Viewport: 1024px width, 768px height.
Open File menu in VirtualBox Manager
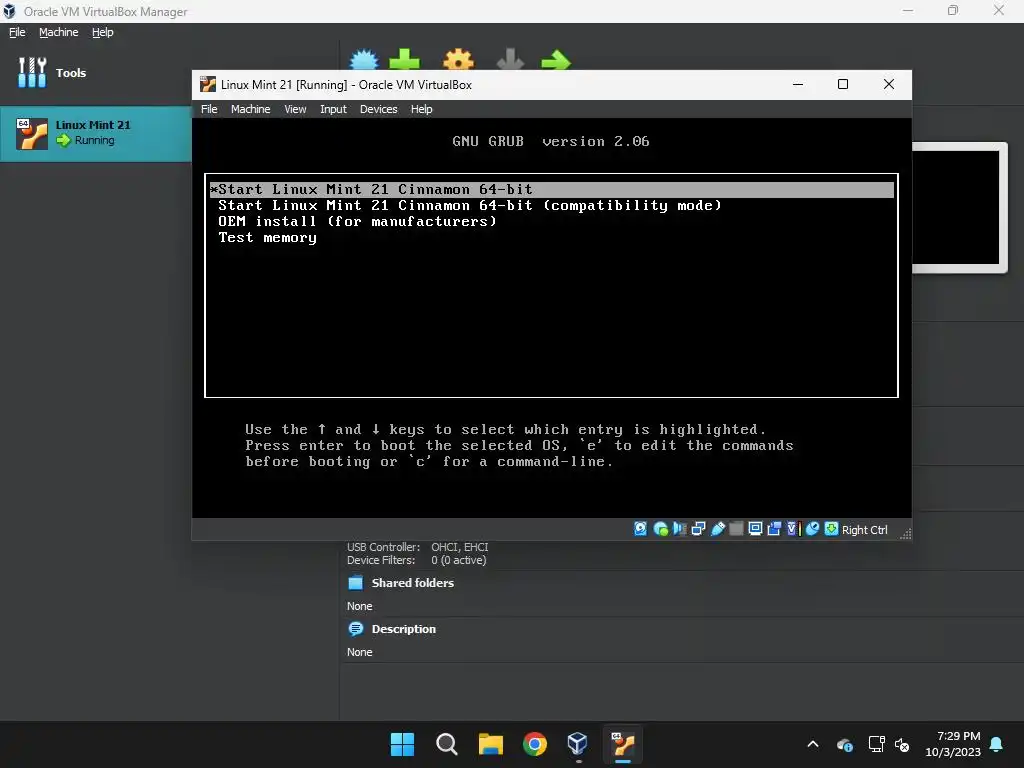pos(17,32)
